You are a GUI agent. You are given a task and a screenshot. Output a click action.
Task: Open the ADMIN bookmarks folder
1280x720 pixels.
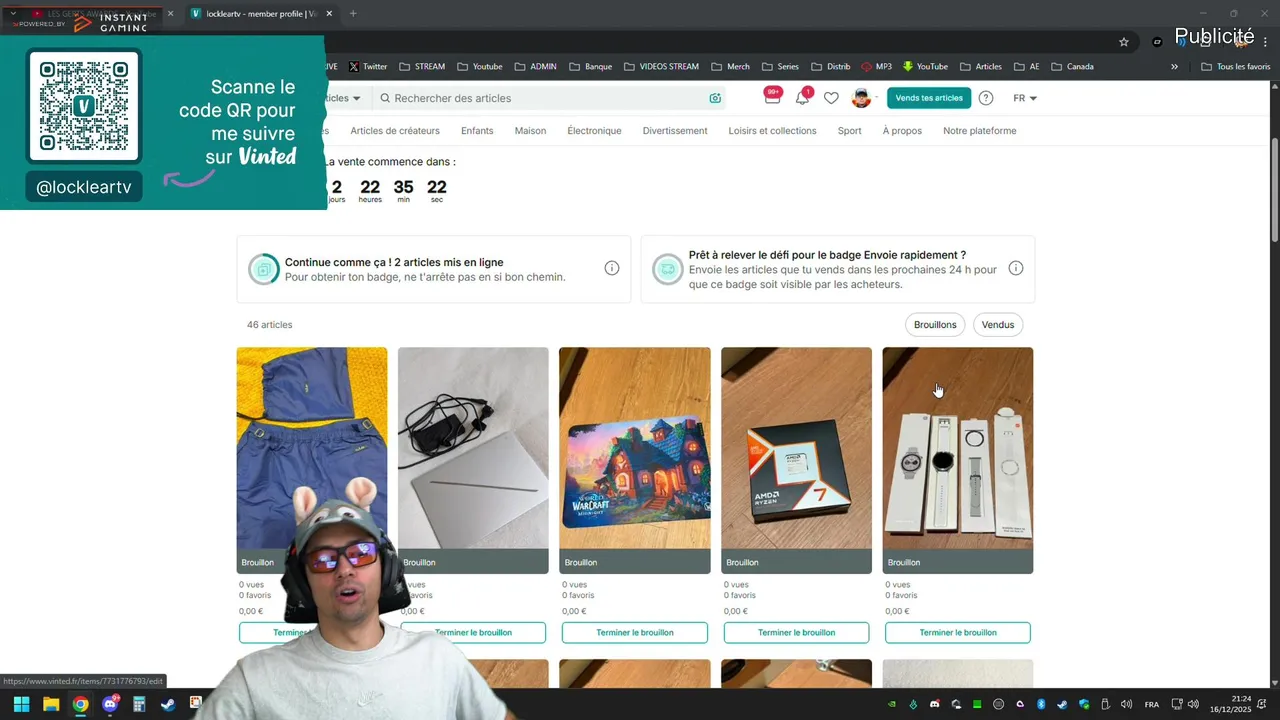[x=535, y=67]
